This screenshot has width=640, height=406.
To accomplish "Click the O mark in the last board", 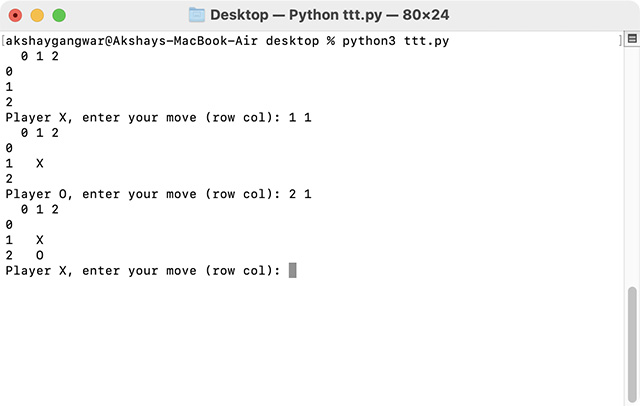I will (40, 255).
